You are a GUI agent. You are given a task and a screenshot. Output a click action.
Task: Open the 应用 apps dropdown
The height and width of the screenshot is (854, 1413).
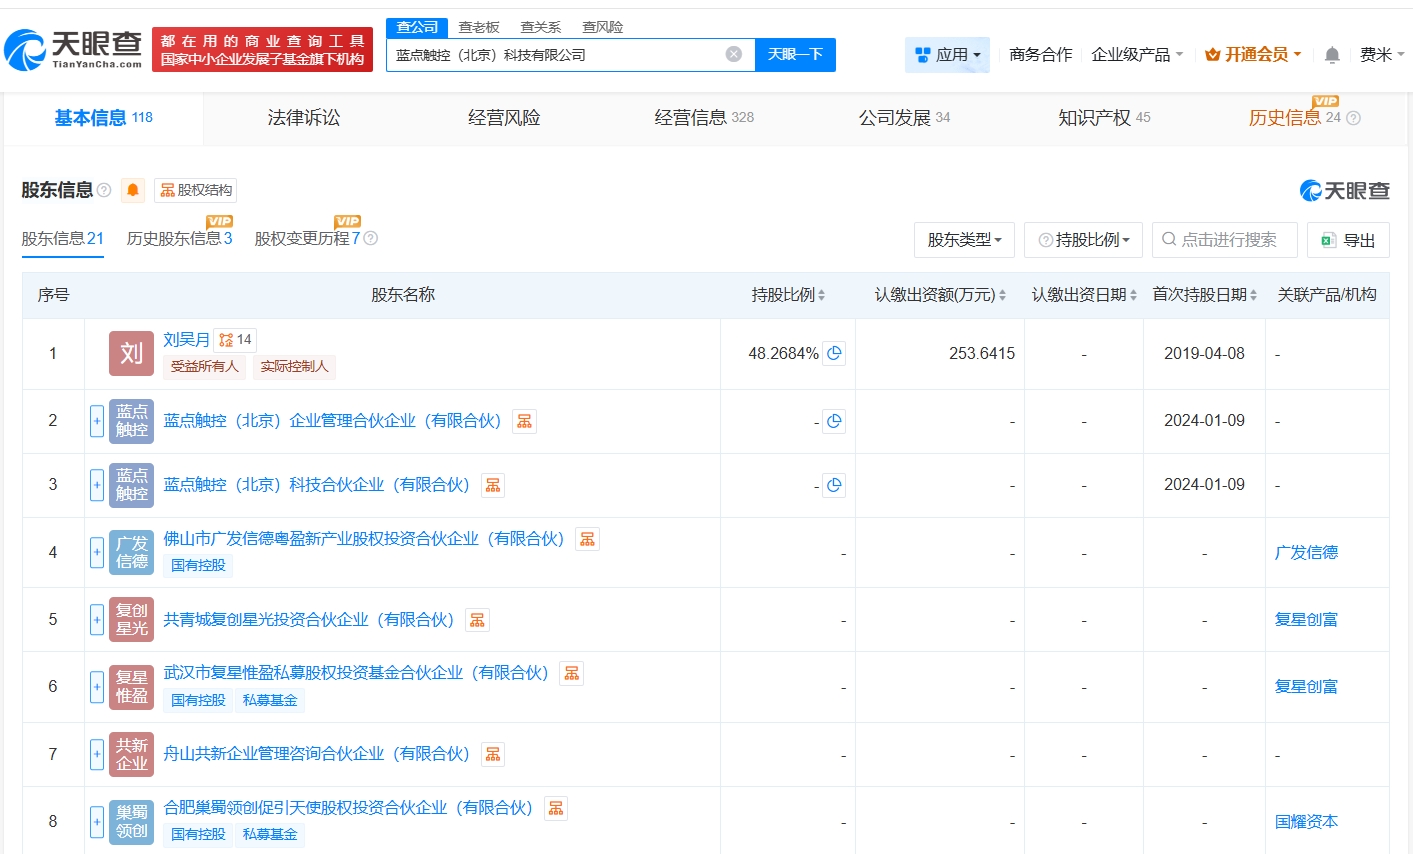coord(947,55)
